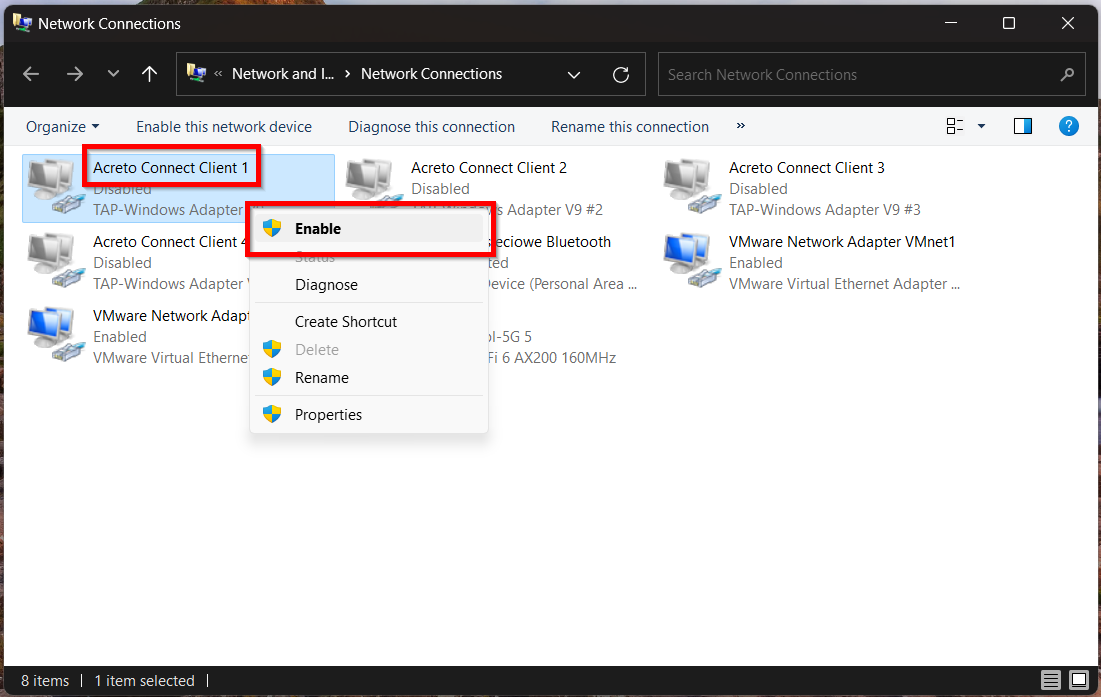Choose Rename in the context menu
Viewport: 1101px width, 697px height.
click(x=369, y=378)
